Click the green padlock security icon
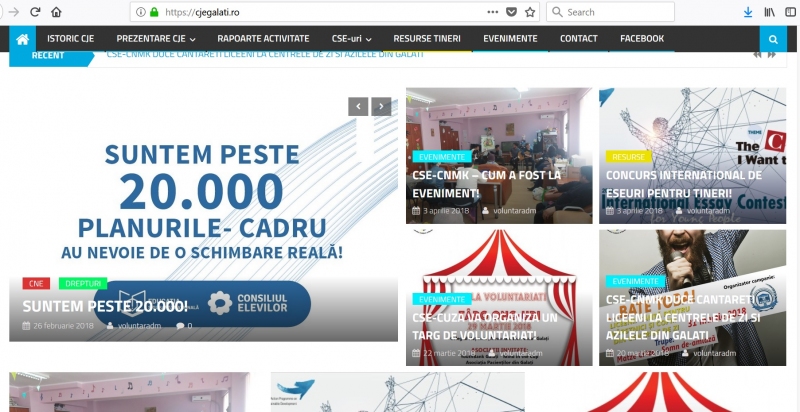Screen dimensions: 800x412 (154, 12)
